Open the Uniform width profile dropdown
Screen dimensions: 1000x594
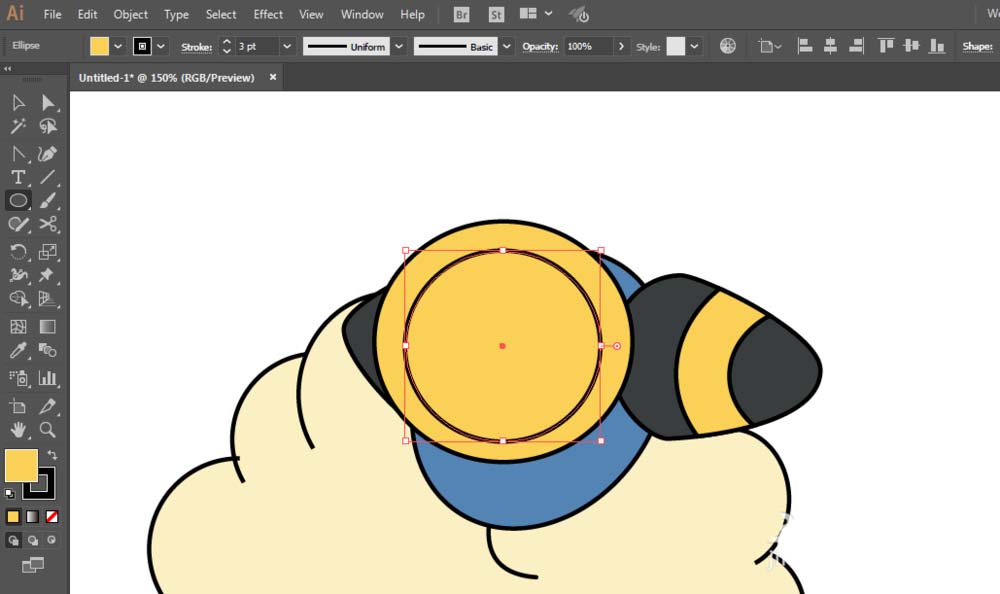tap(399, 46)
